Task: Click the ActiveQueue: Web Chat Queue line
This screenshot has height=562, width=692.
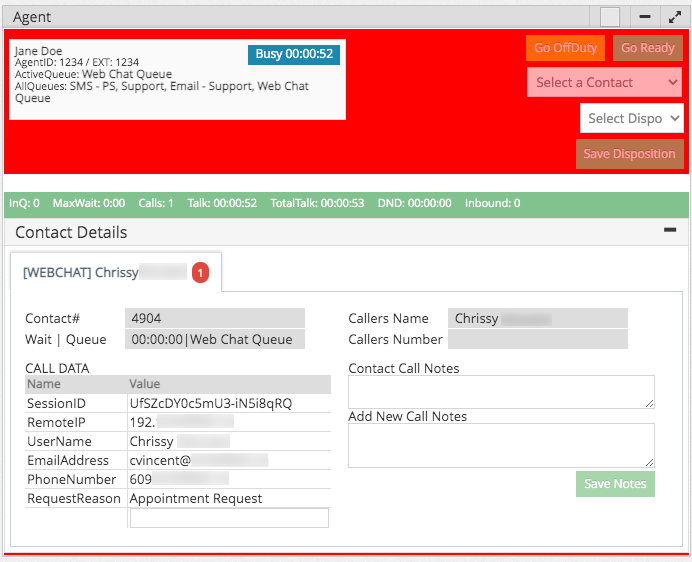Action: click(93, 74)
